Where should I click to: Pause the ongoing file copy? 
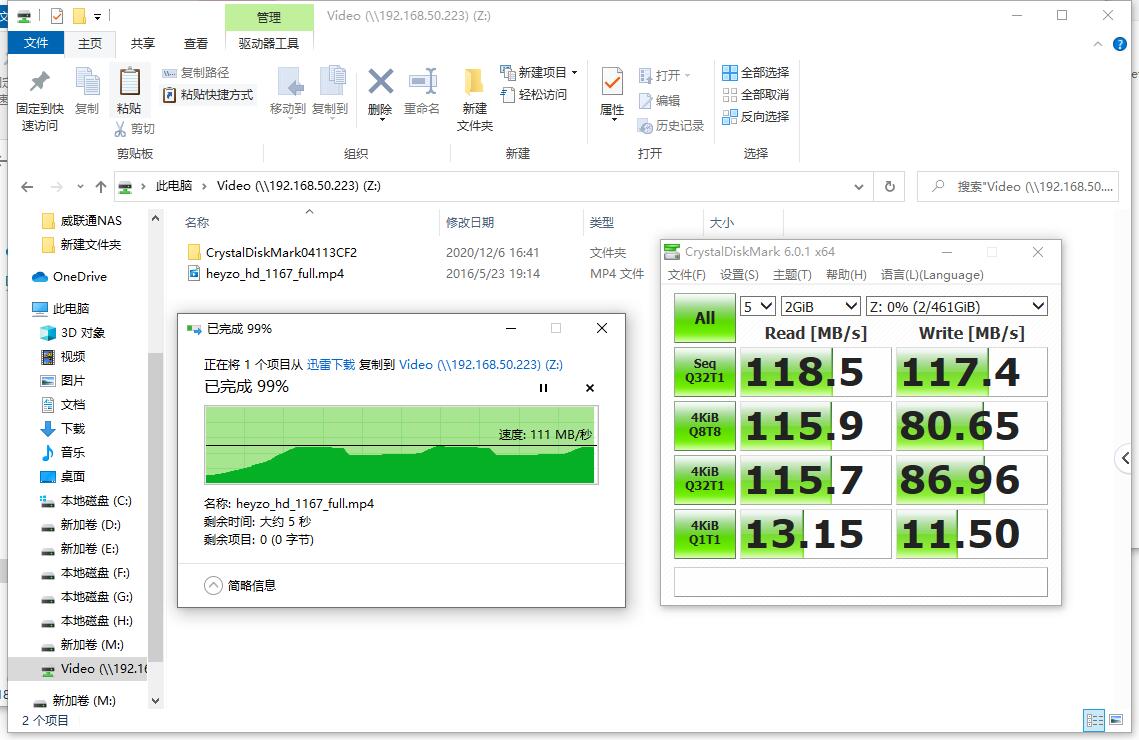543,388
